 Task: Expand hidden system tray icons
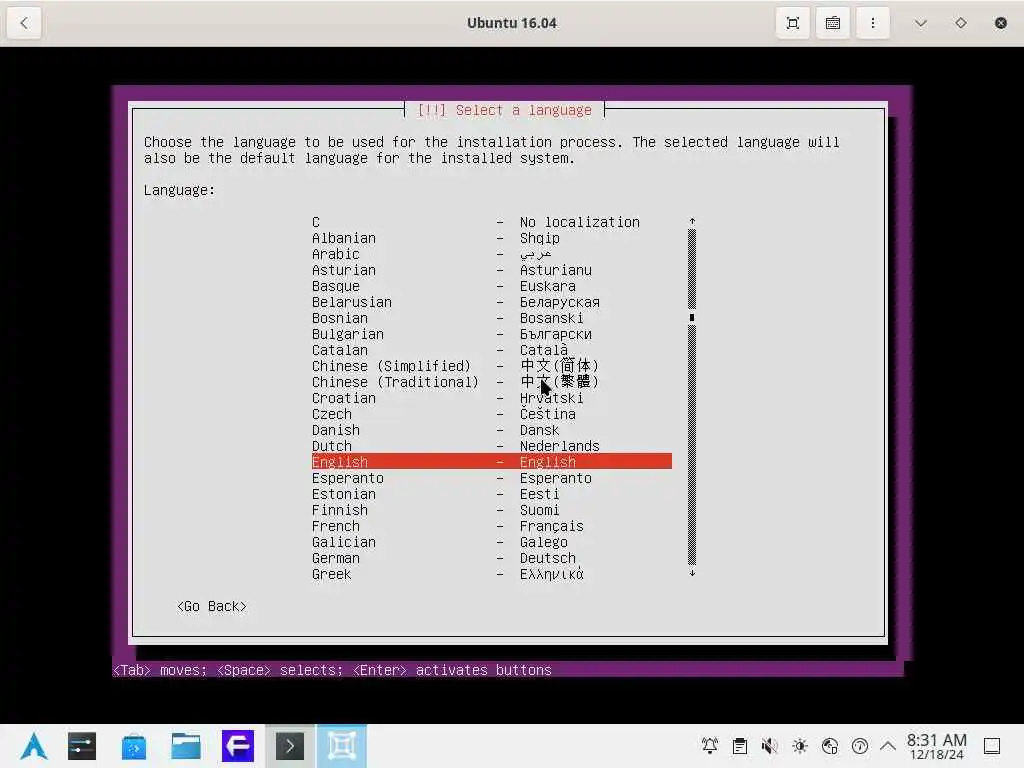pos(888,746)
